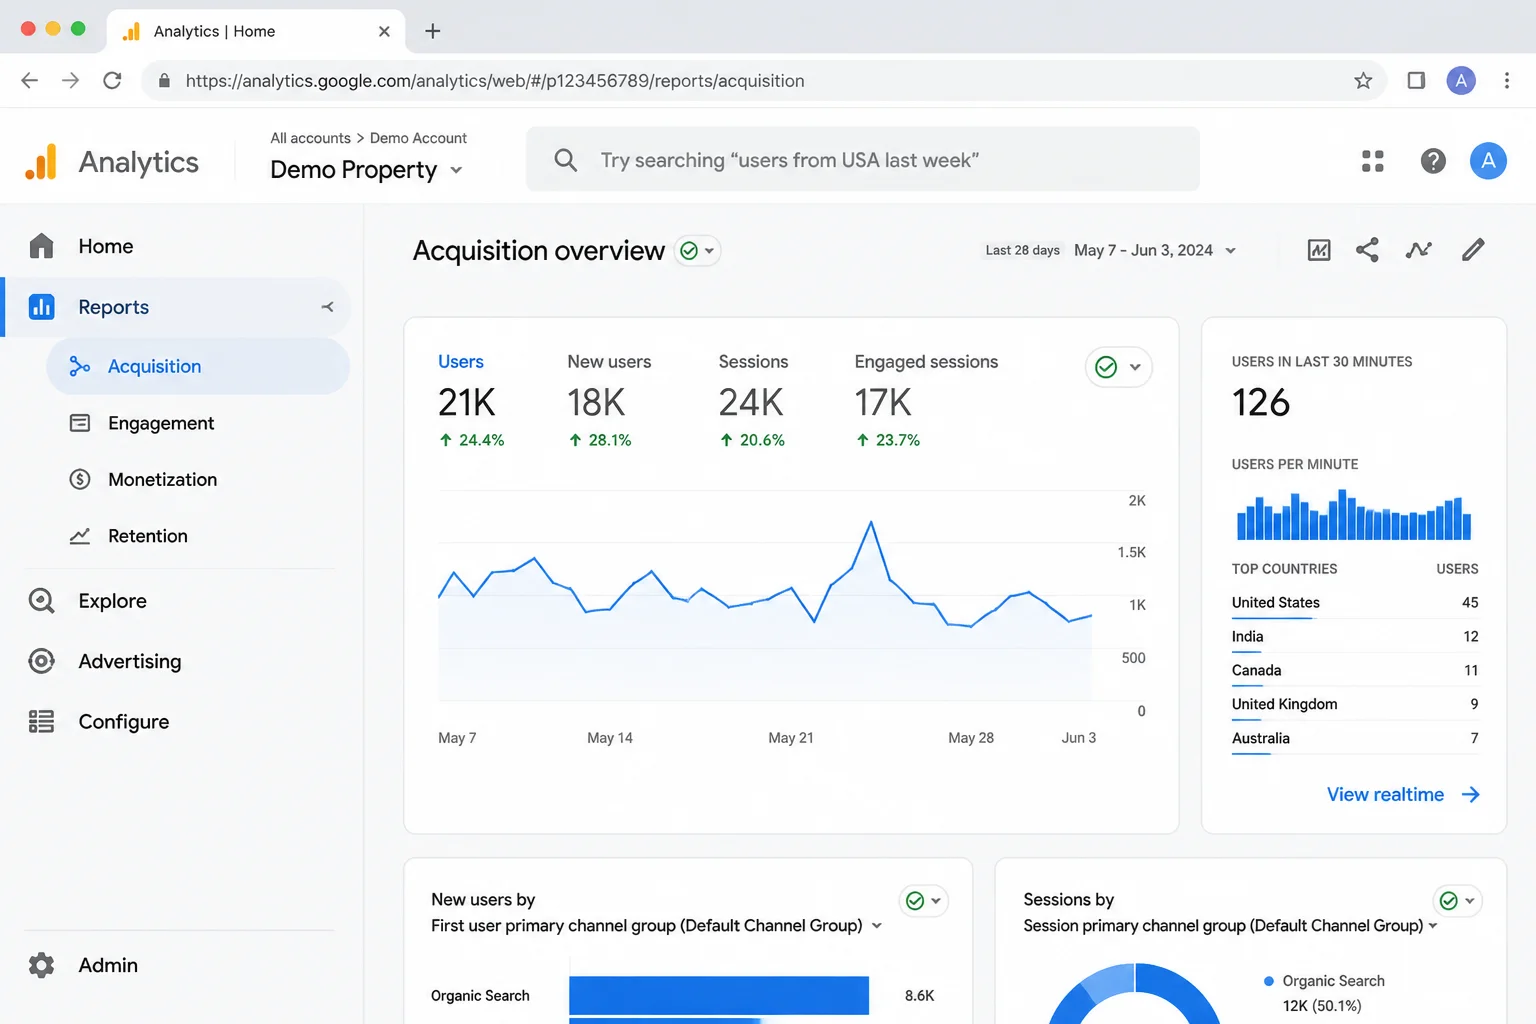Bookmark page with the star icon
Viewport: 1536px width, 1024px height.
(x=1363, y=81)
